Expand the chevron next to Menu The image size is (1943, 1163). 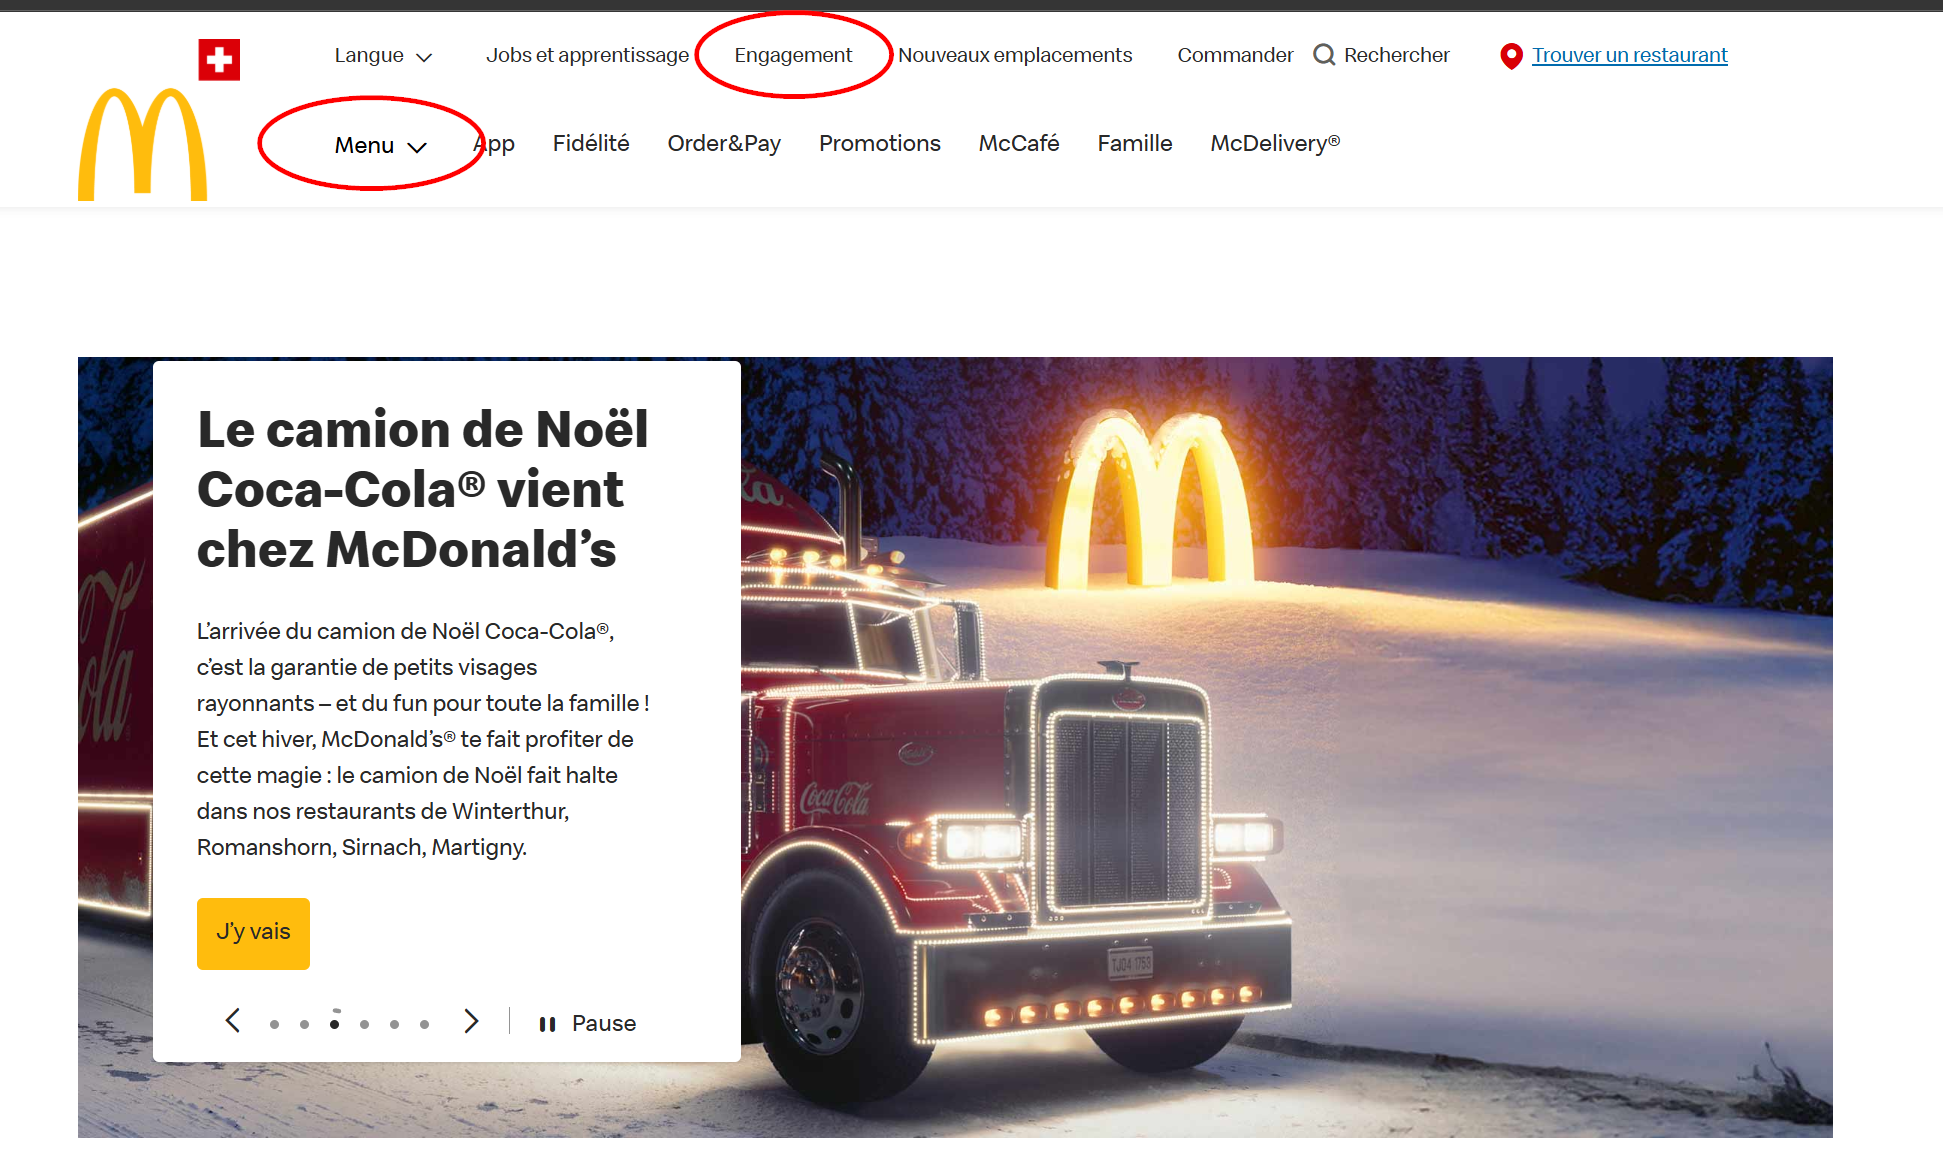[417, 146]
